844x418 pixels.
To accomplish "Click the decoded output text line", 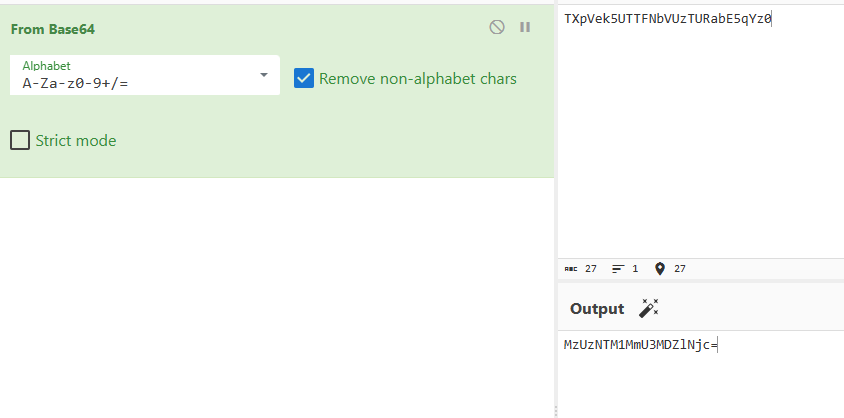I will click(641, 345).
